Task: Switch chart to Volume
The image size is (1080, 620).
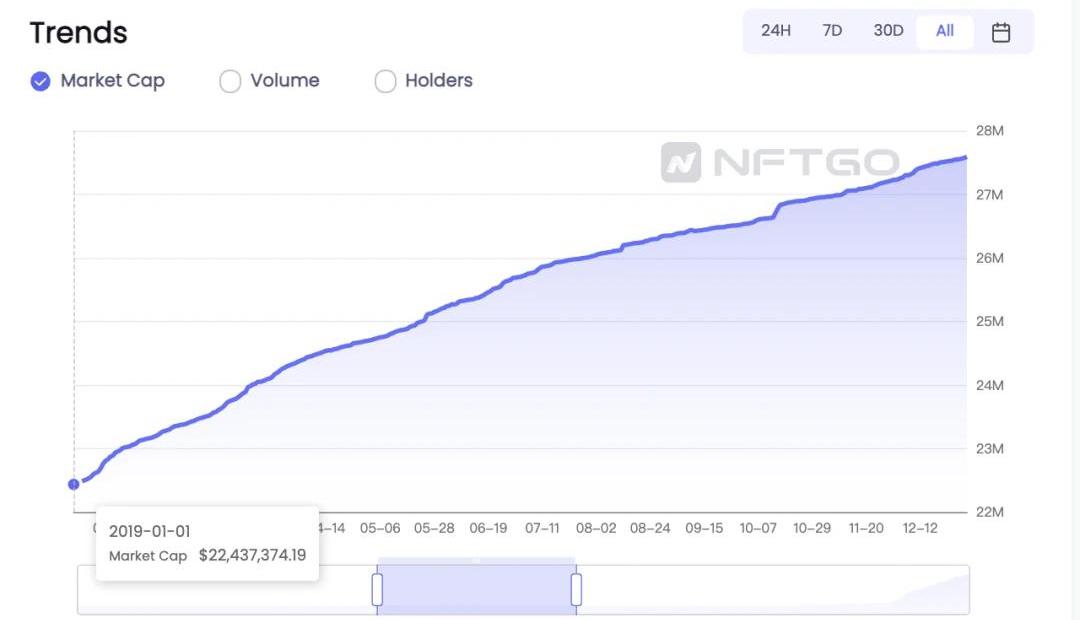Action: (x=230, y=81)
